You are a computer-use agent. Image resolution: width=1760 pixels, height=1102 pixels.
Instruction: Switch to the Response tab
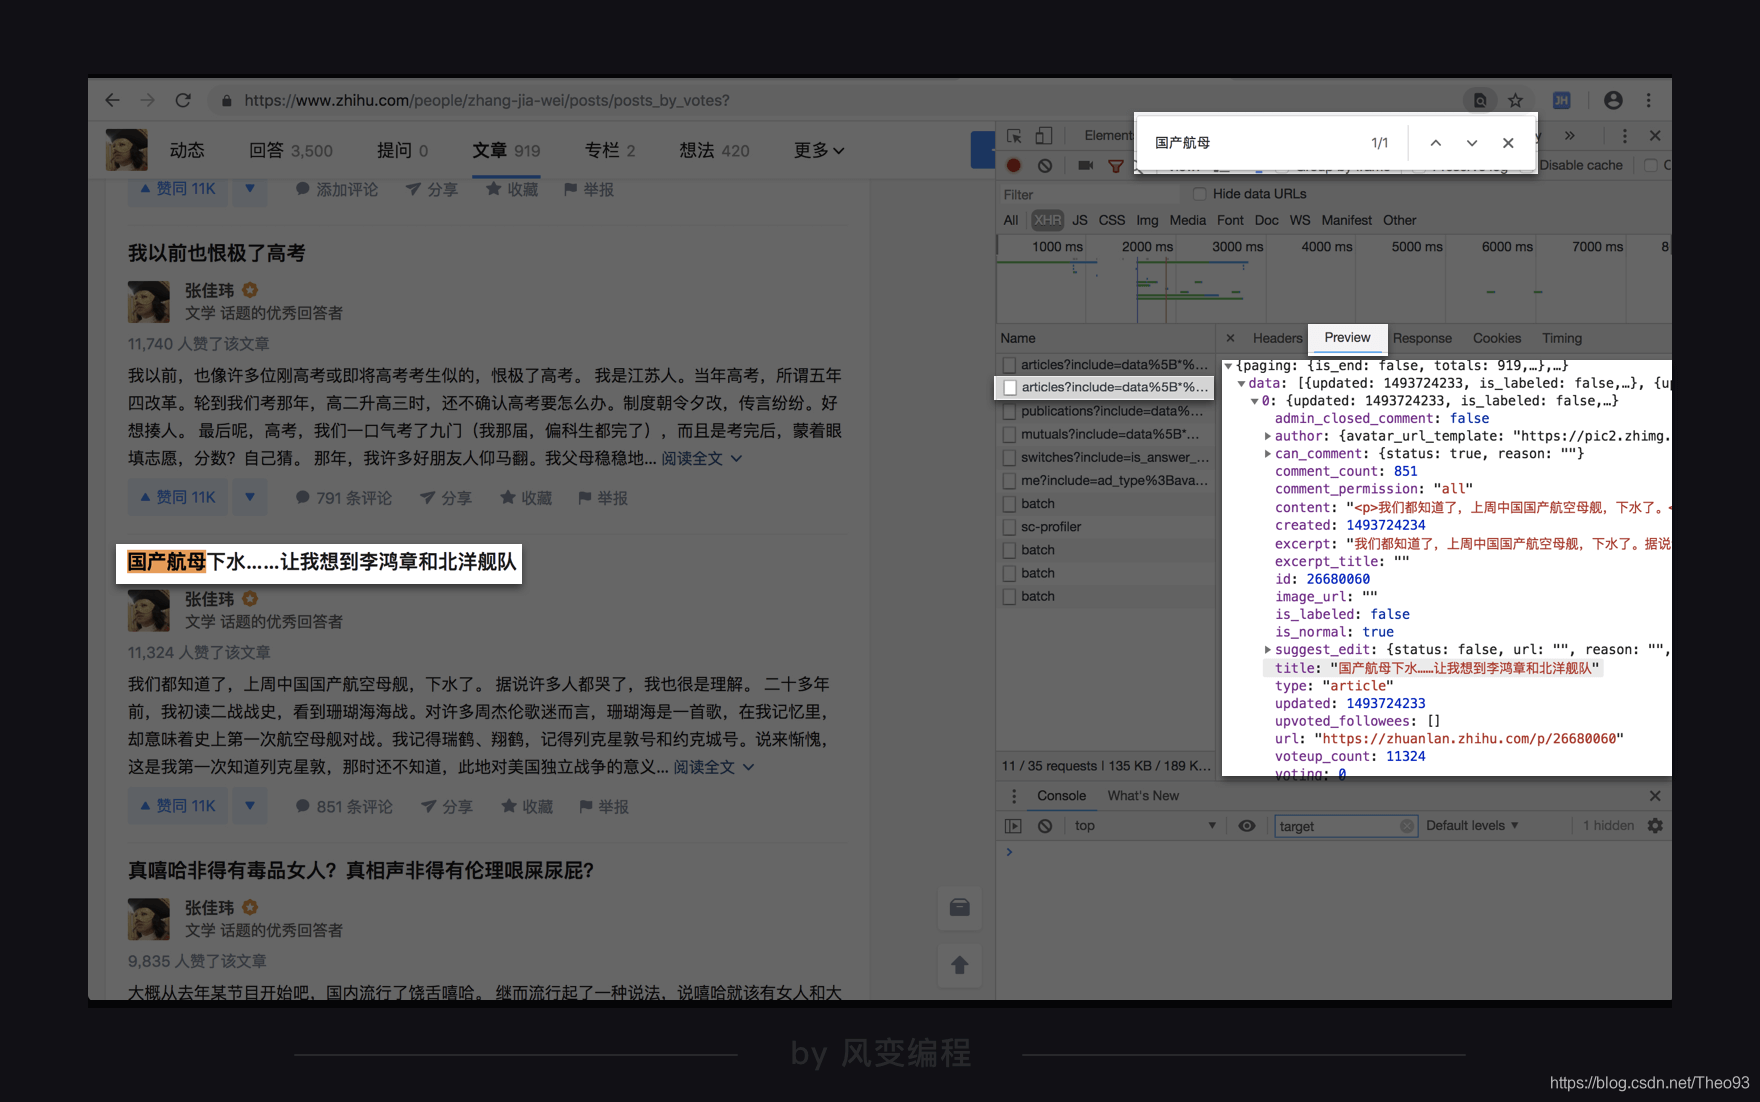point(1422,338)
